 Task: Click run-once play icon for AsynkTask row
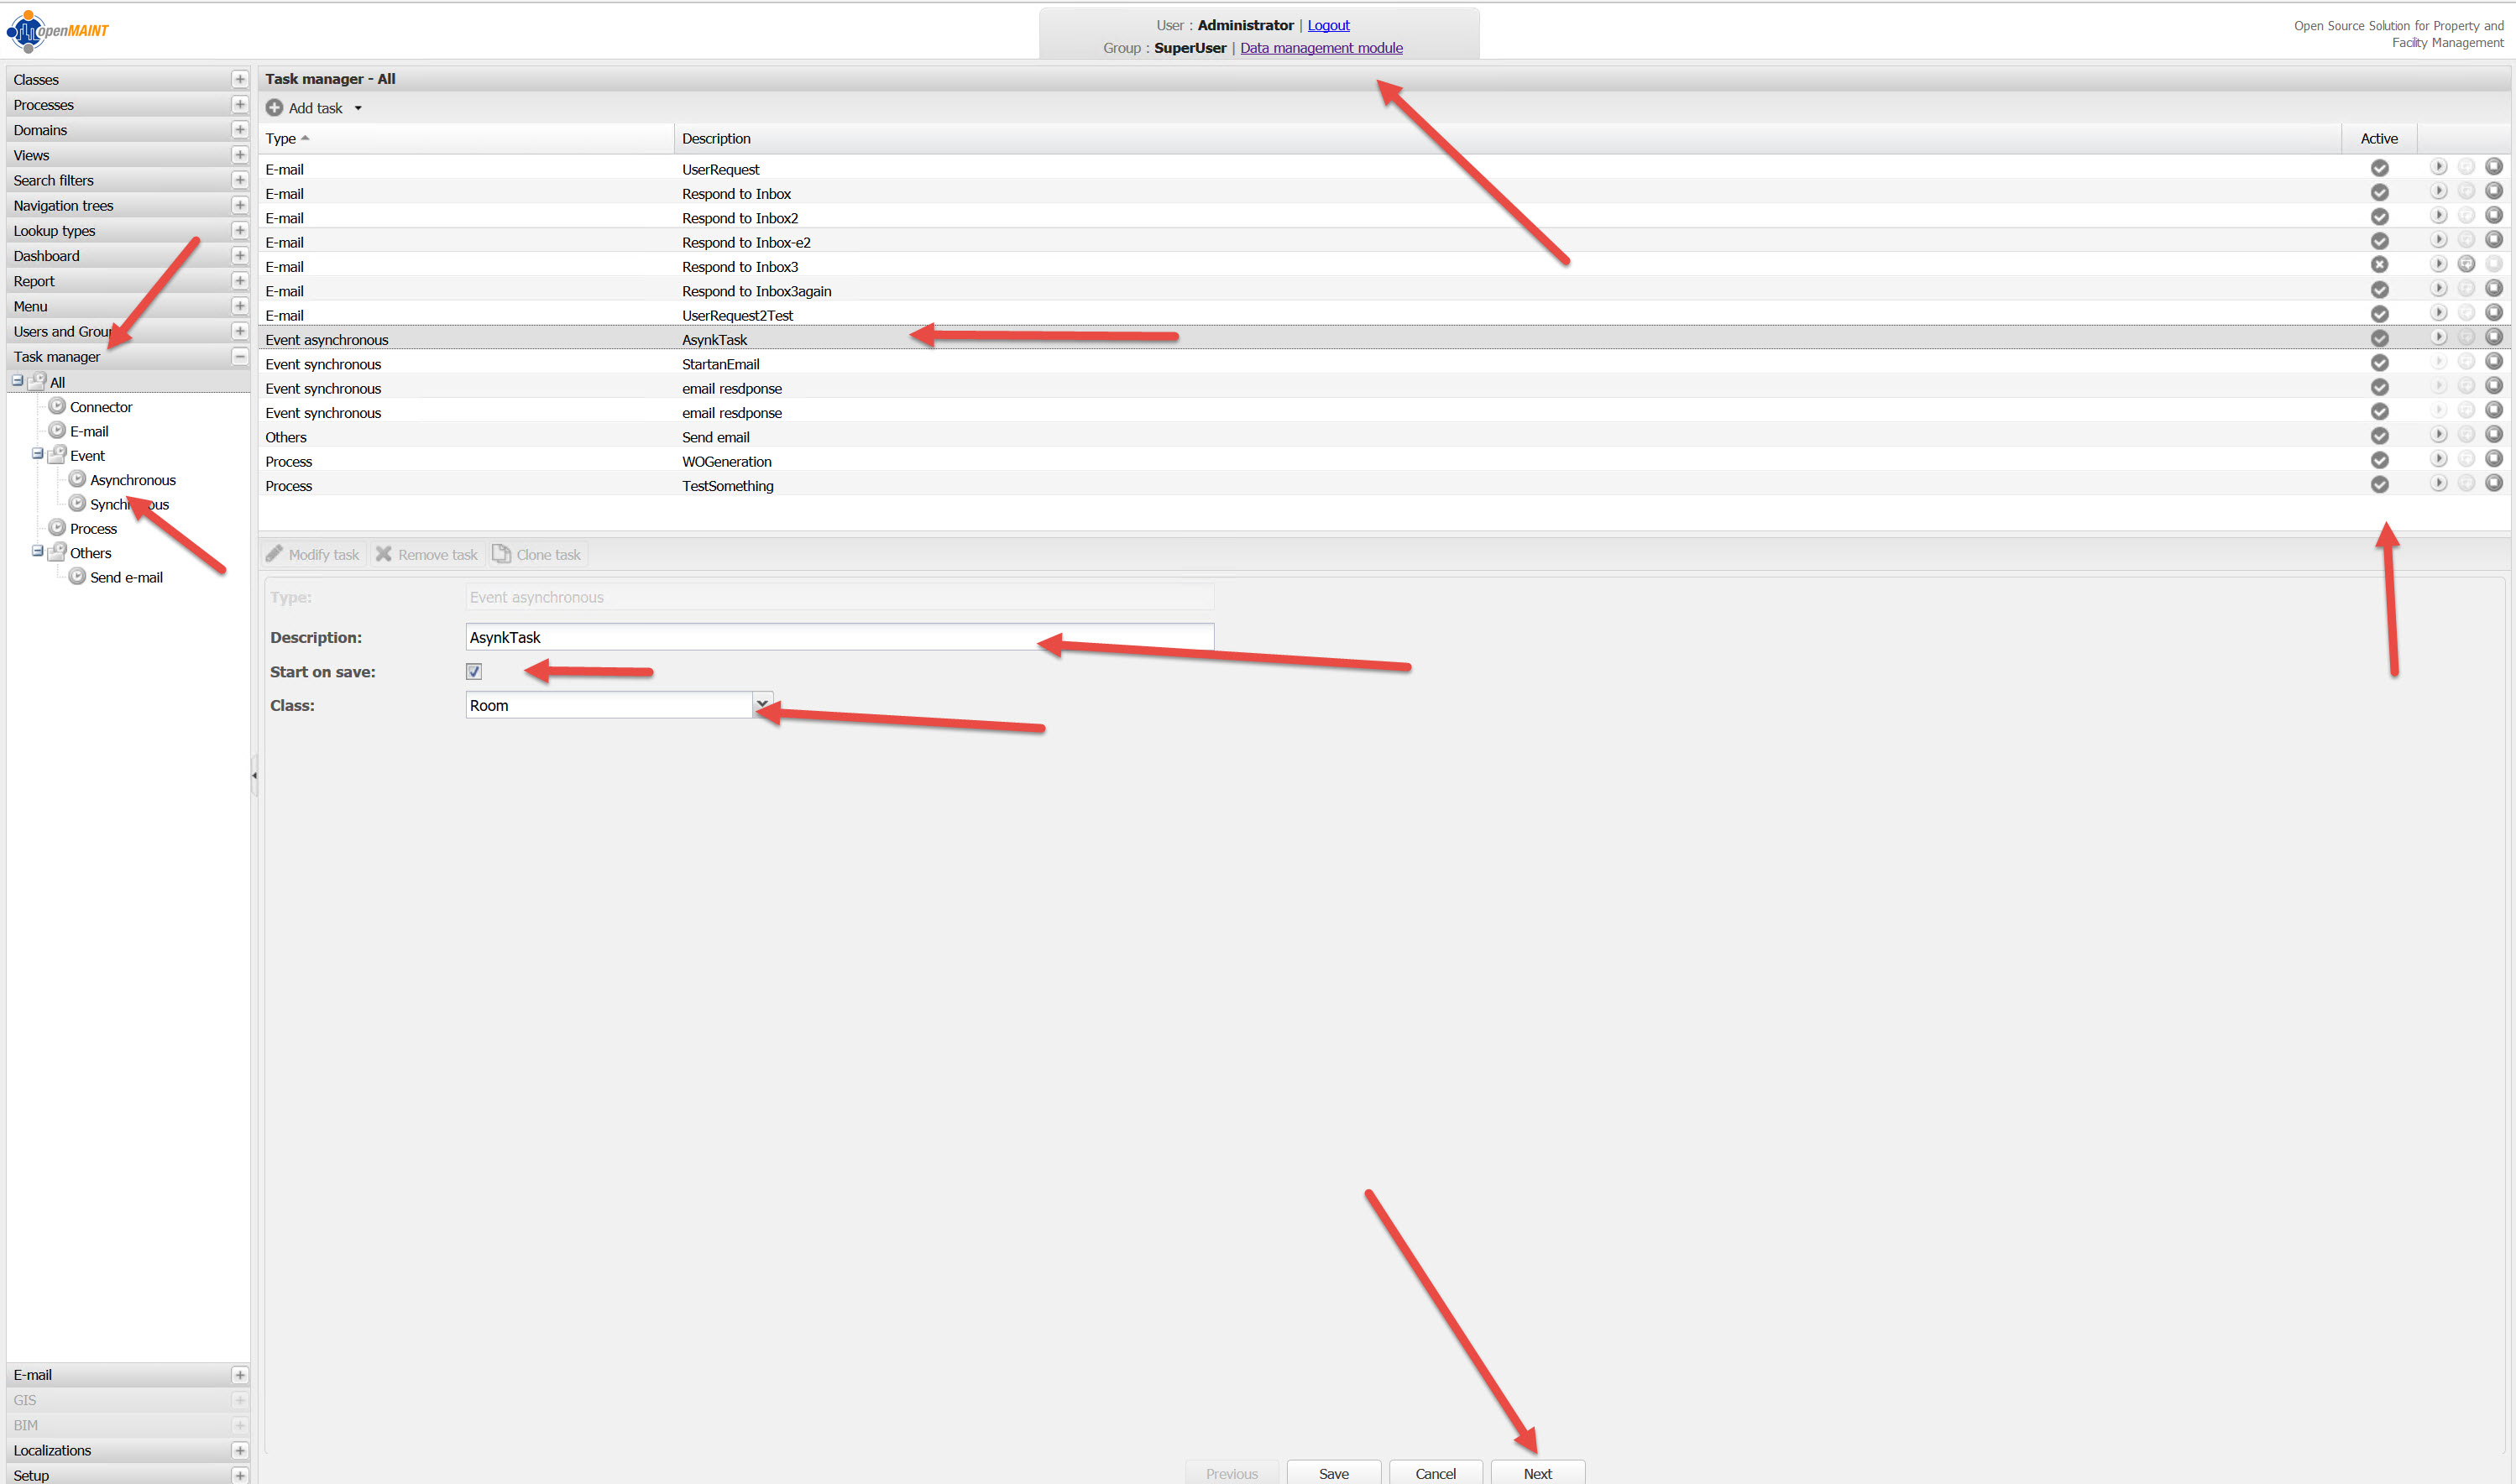pyautogui.click(x=2438, y=338)
